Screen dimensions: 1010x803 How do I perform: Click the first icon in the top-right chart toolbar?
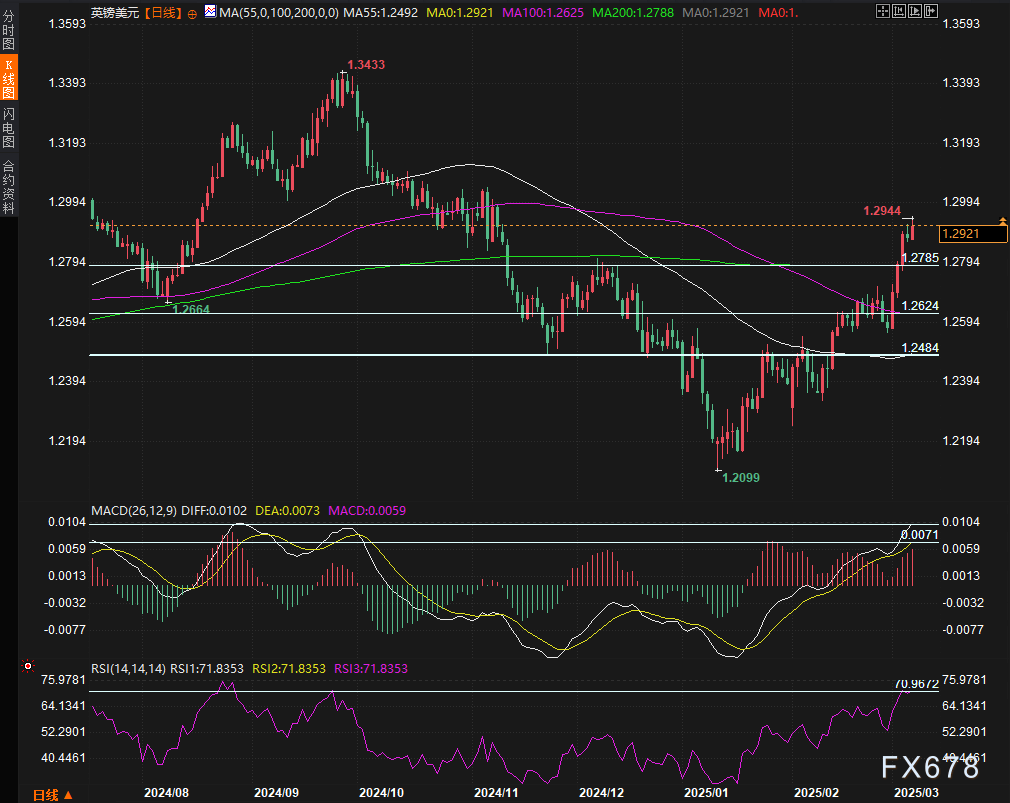pyautogui.click(x=881, y=12)
